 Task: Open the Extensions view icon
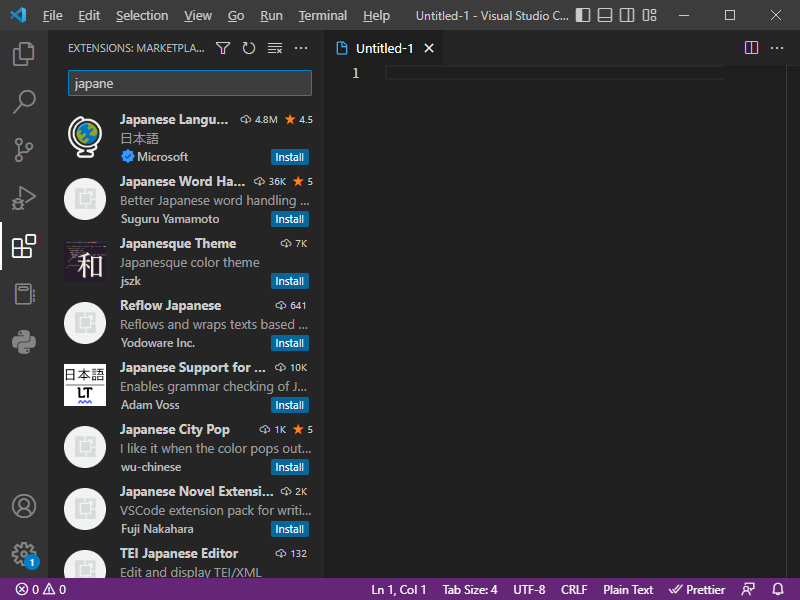pyautogui.click(x=23, y=246)
